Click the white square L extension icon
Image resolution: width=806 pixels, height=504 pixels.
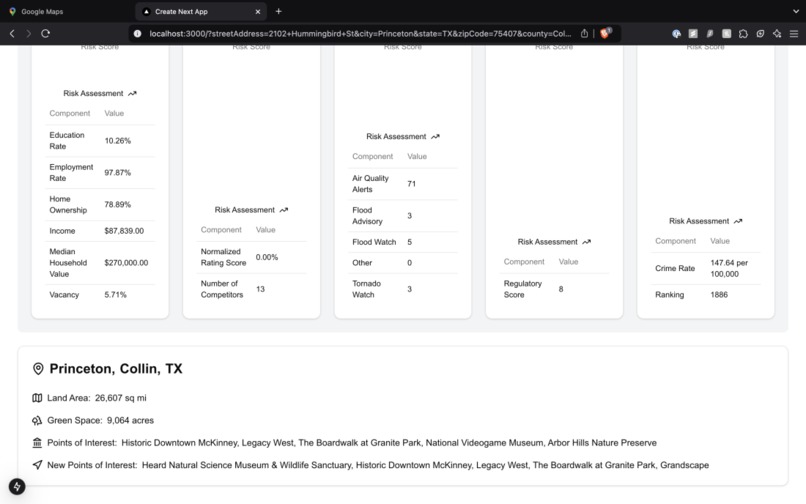[x=726, y=33]
